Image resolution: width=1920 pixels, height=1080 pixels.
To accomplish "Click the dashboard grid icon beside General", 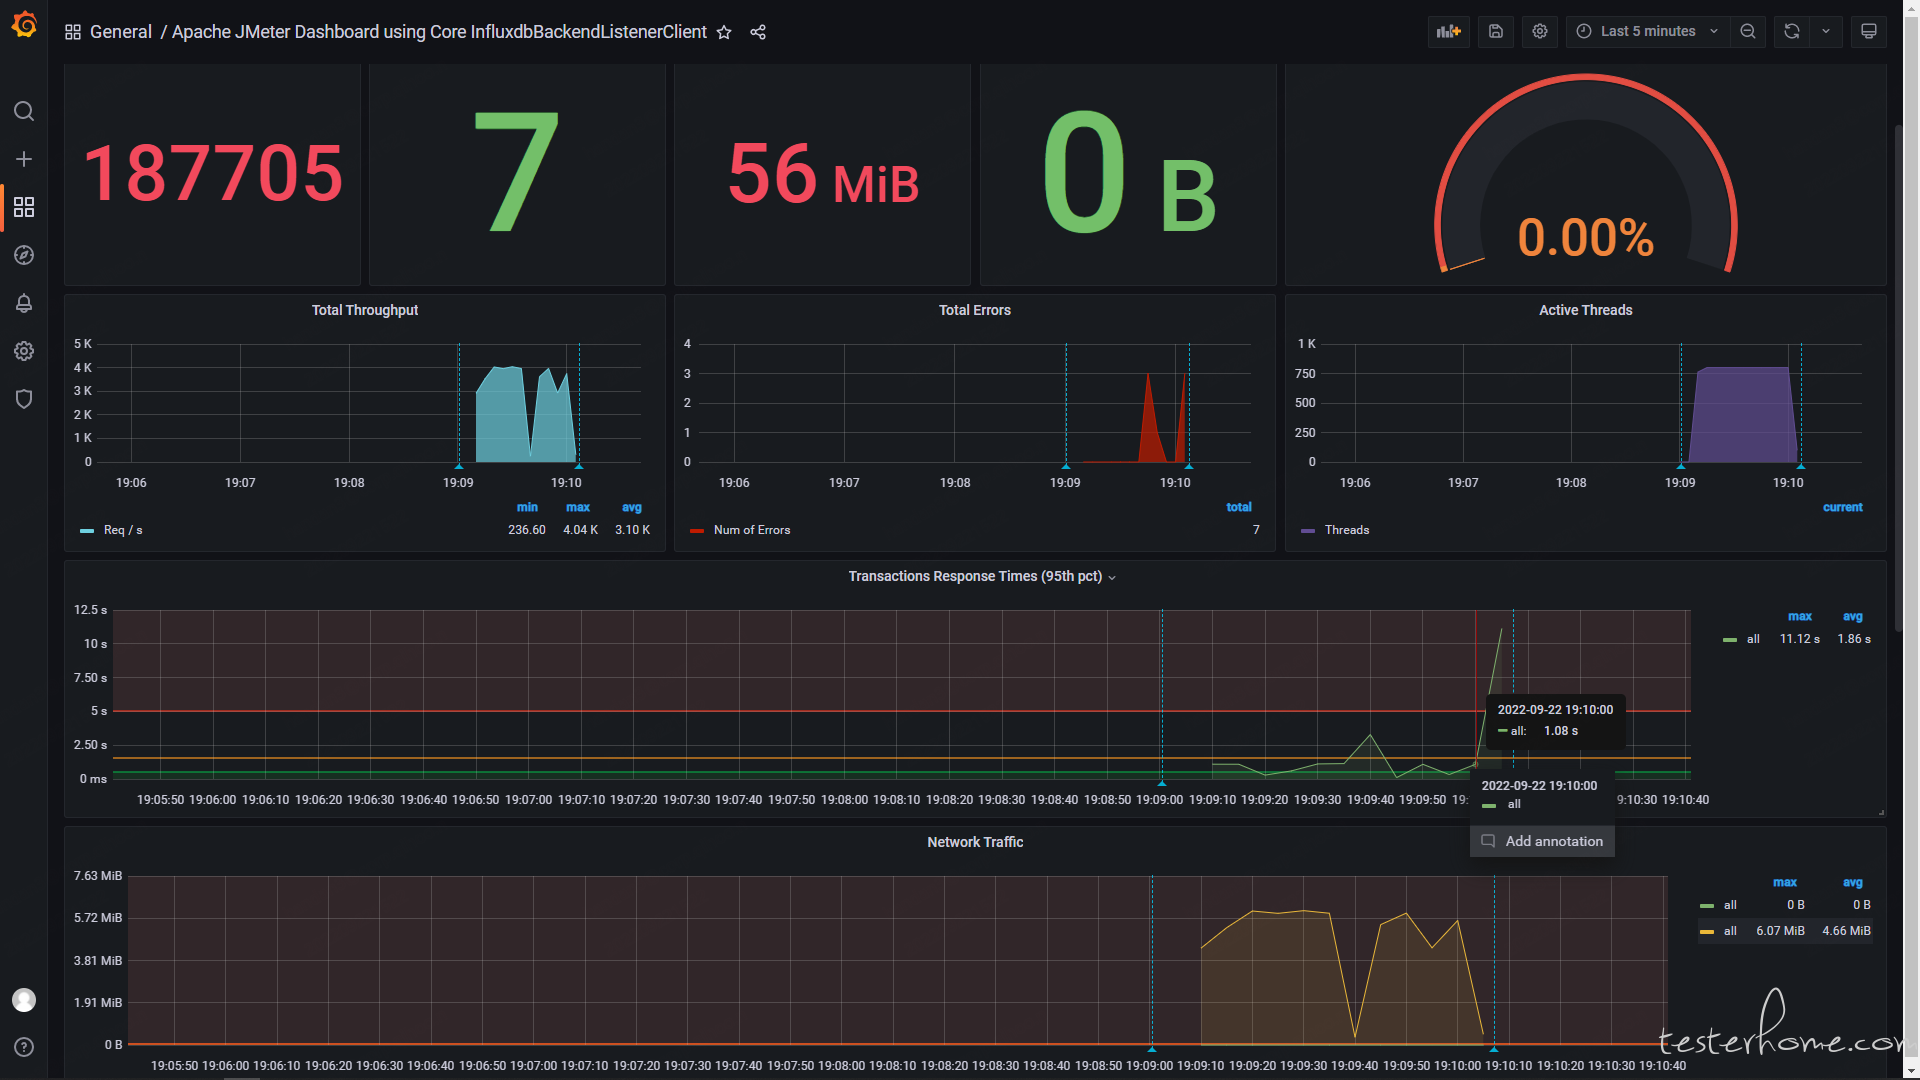I will (x=73, y=32).
